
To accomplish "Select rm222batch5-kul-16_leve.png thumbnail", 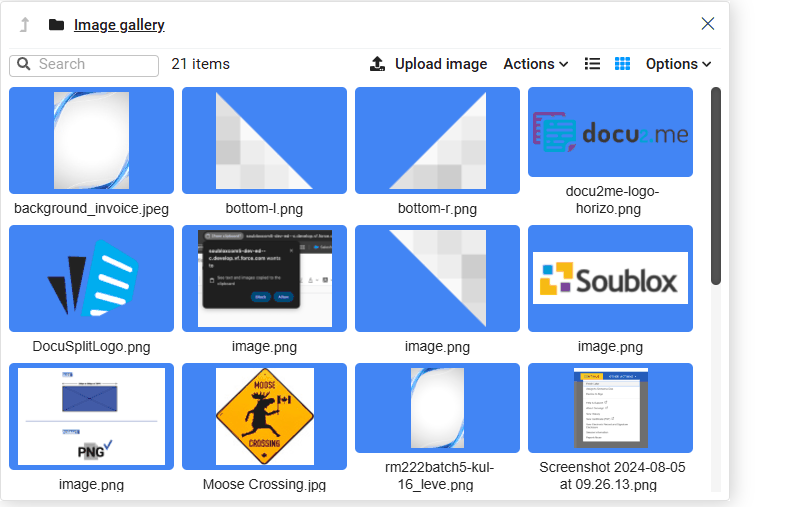I will point(437,408).
